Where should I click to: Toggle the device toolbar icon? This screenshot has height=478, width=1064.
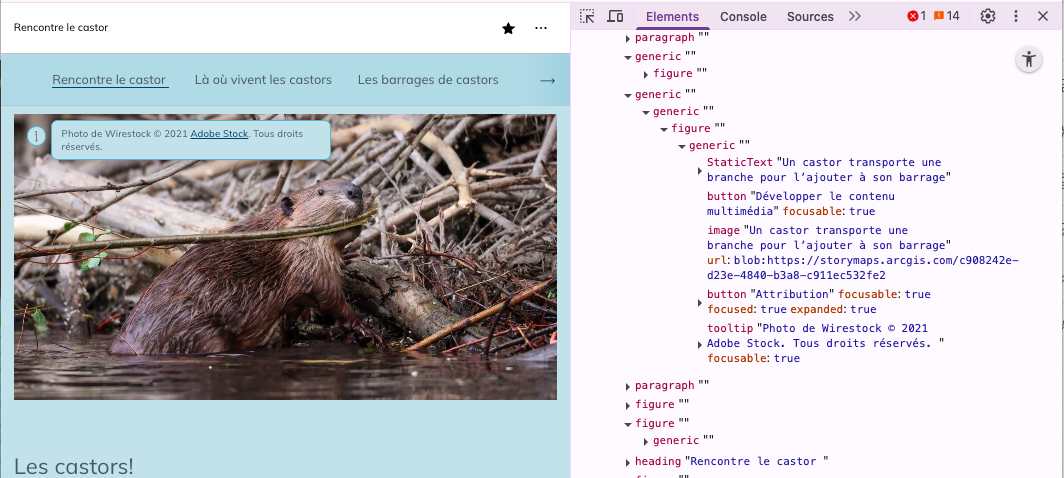point(615,16)
